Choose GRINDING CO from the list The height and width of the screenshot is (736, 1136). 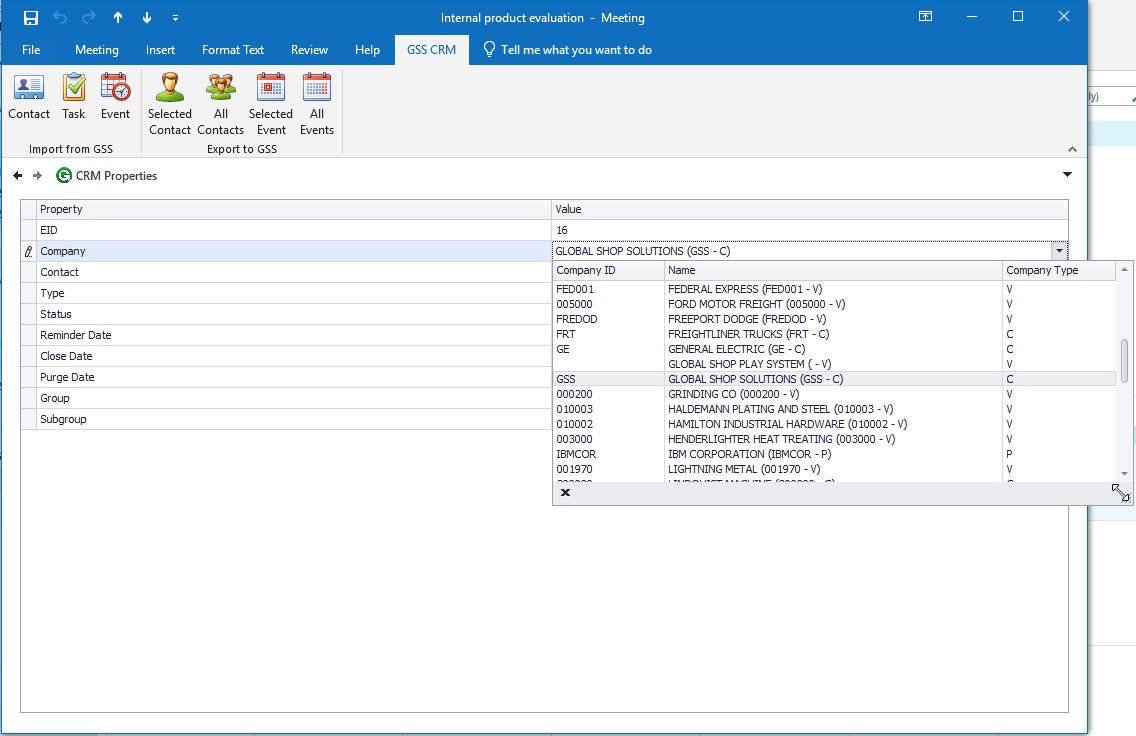point(834,394)
